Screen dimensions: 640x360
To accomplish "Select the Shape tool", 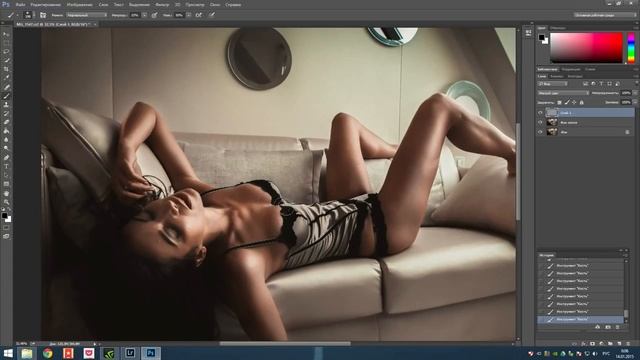I will point(6,184).
